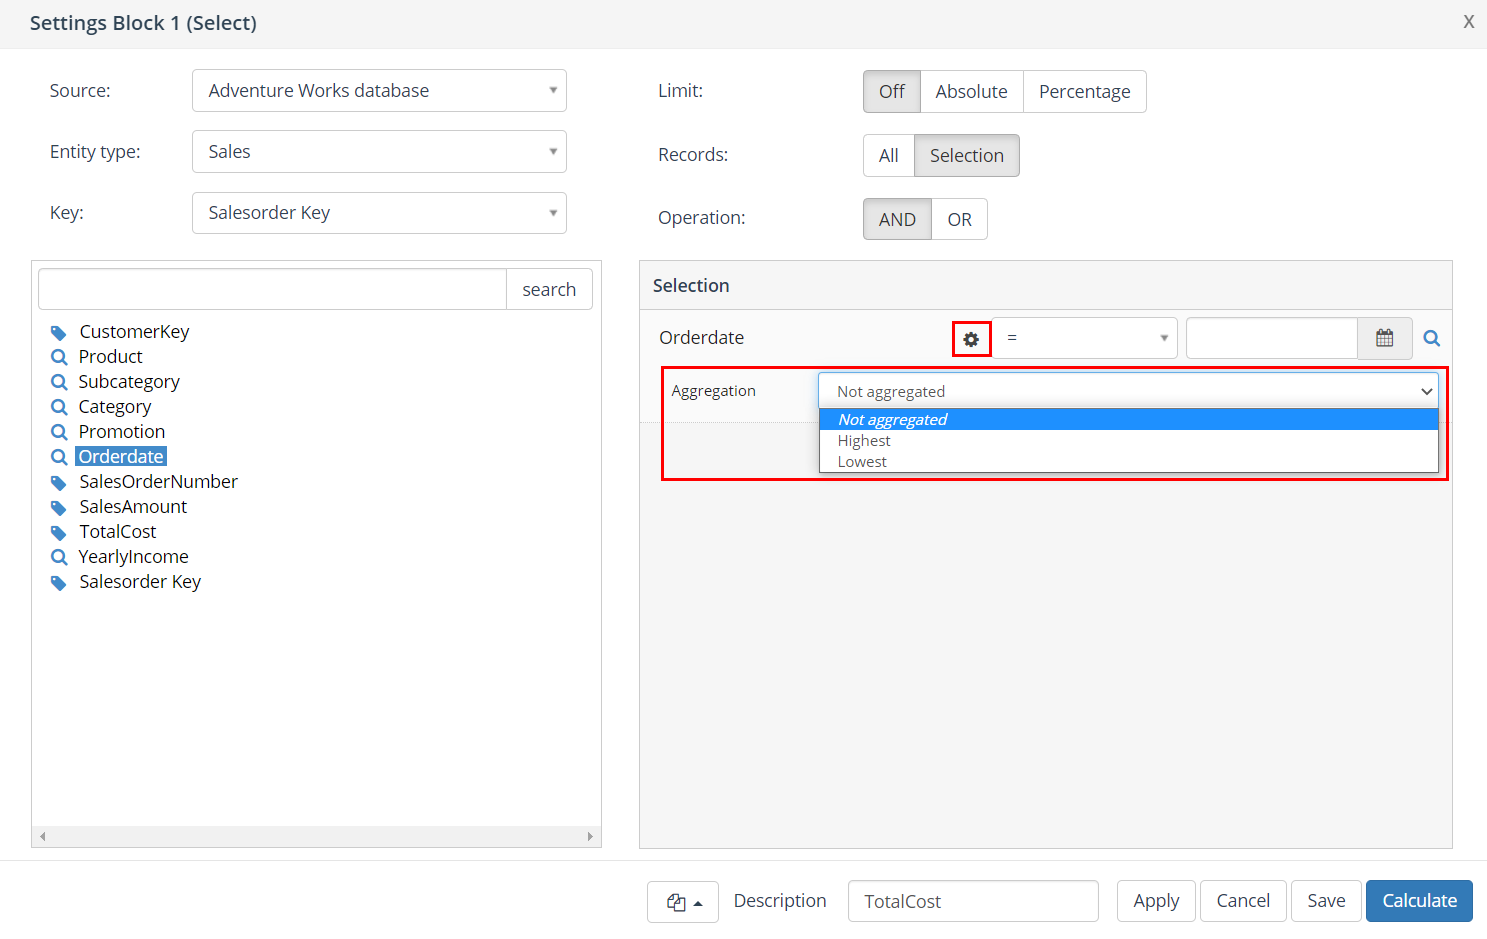Click the gear settings icon beside Orderdate

click(x=971, y=339)
